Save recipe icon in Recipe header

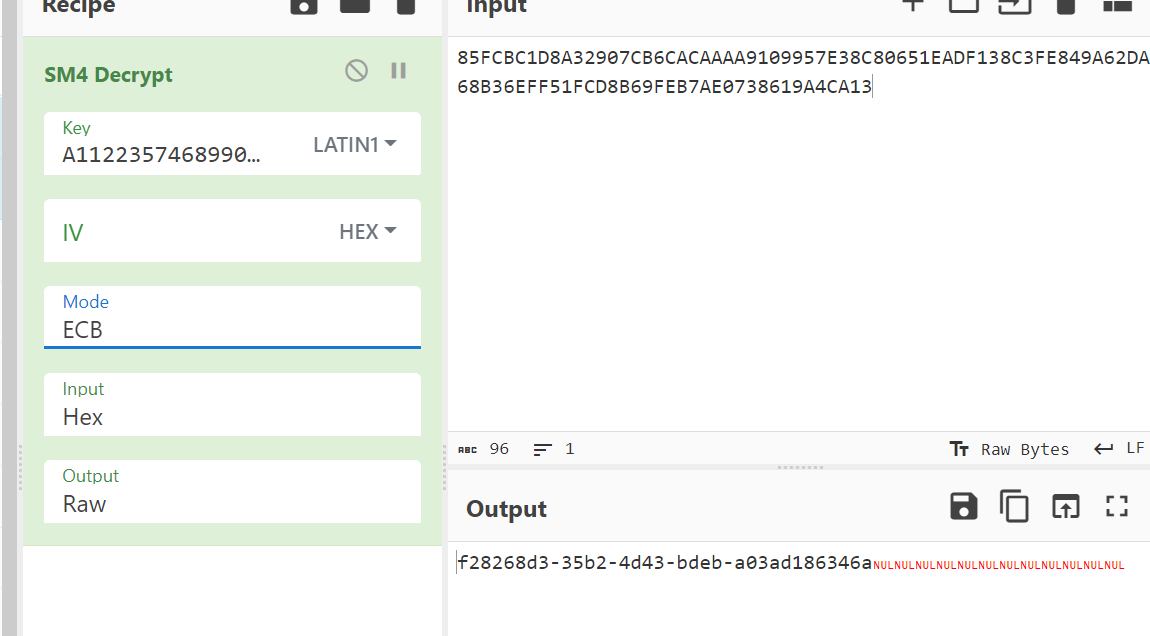tap(304, 7)
